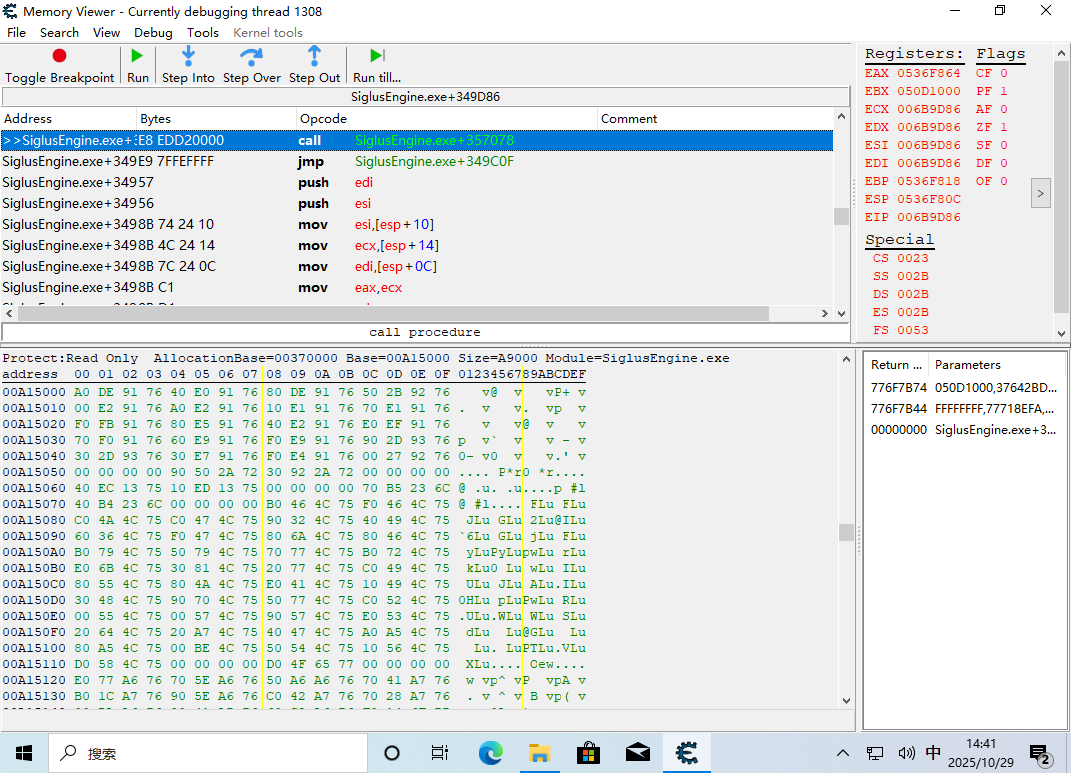1071x773 pixels.
Task: Click the Step Into toolbar icon
Action: [x=188, y=56]
